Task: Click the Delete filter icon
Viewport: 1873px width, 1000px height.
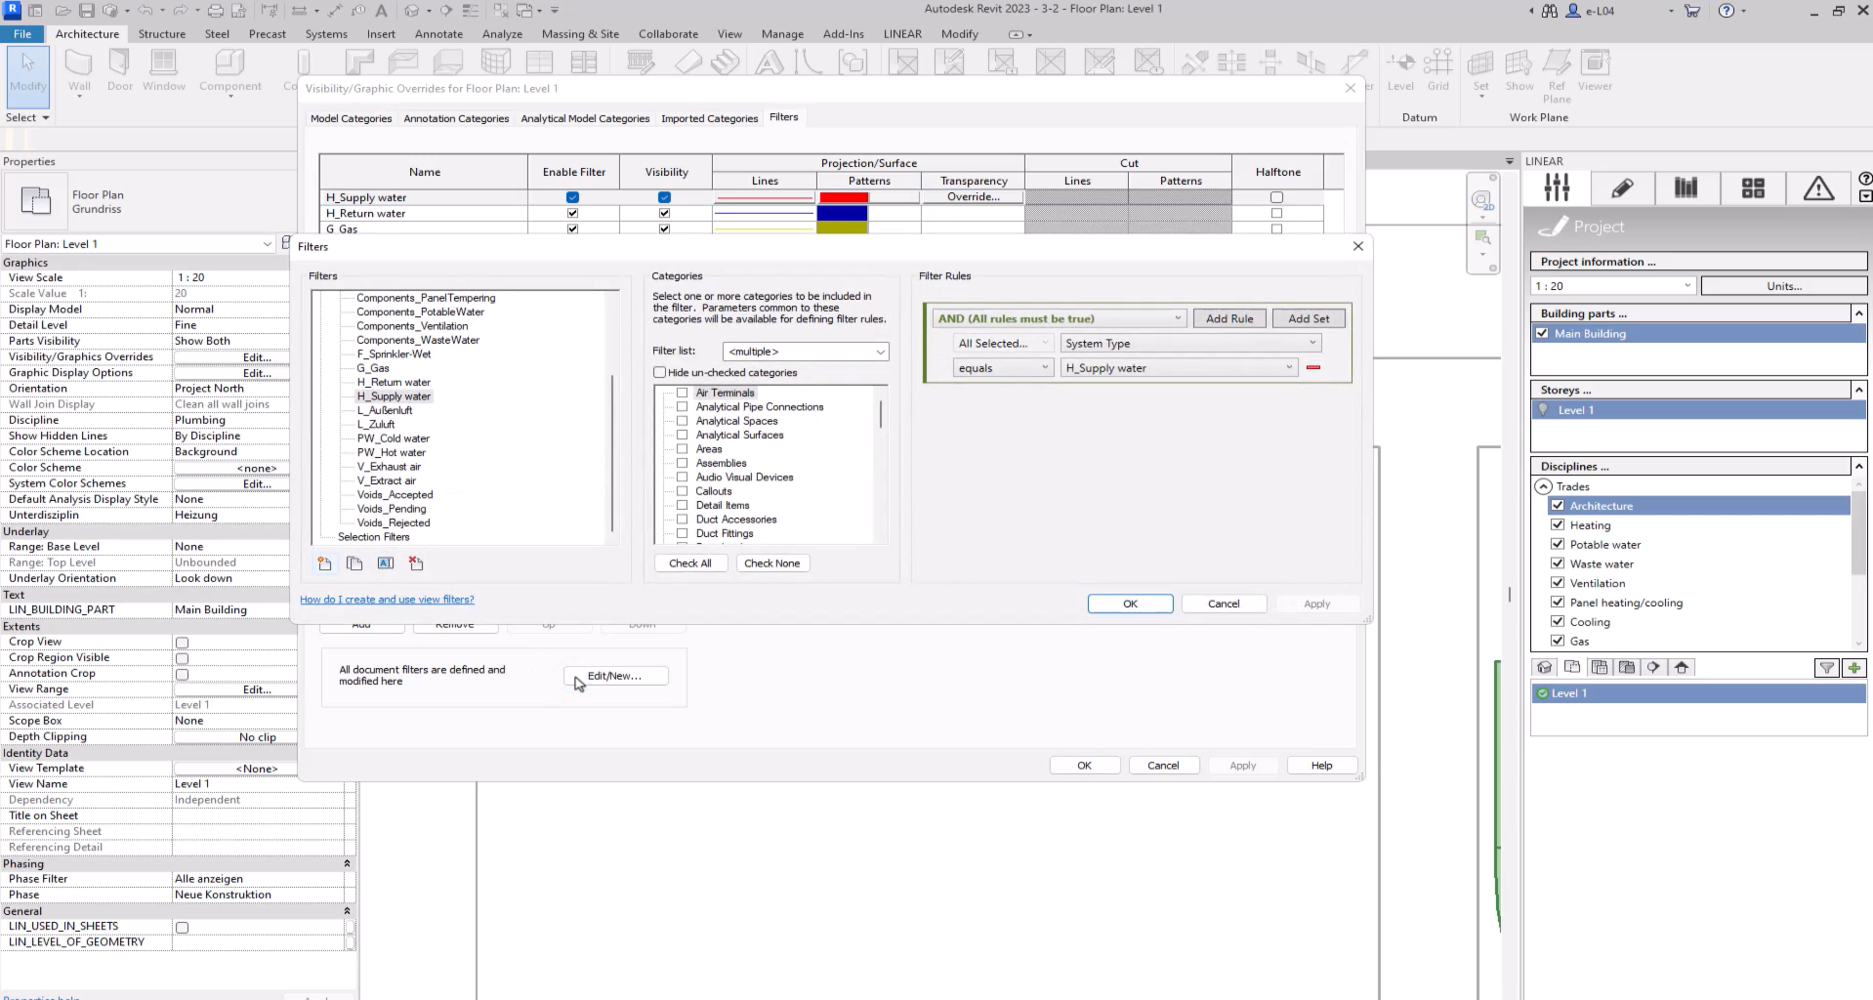Action: tap(416, 564)
